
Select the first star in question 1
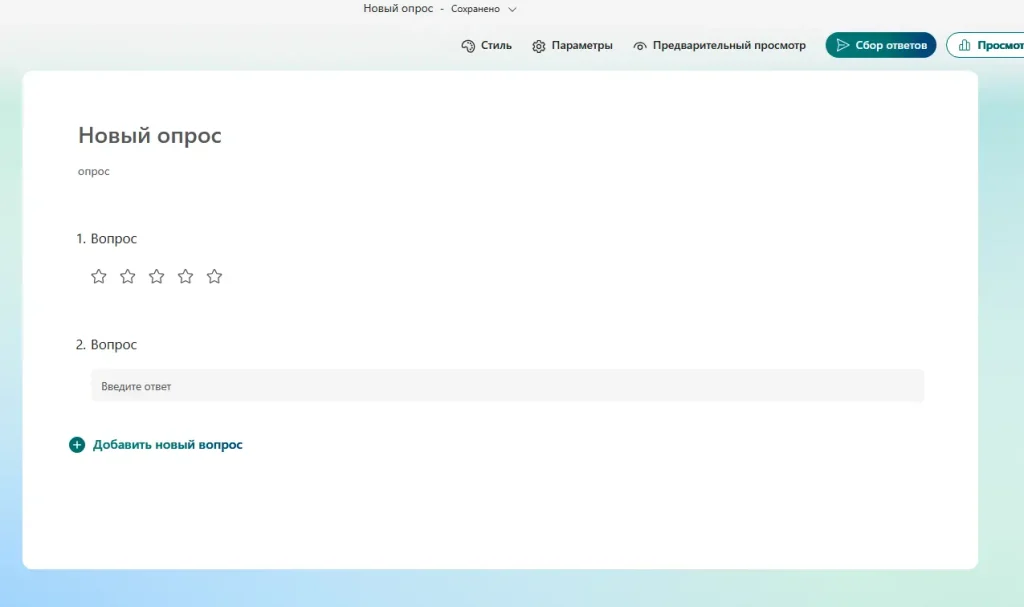99,277
